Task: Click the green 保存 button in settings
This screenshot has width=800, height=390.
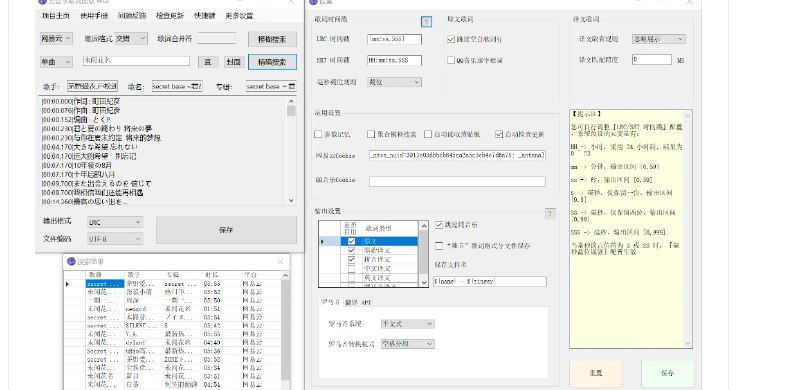Action: pyautogui.click(x=668, y=373)
